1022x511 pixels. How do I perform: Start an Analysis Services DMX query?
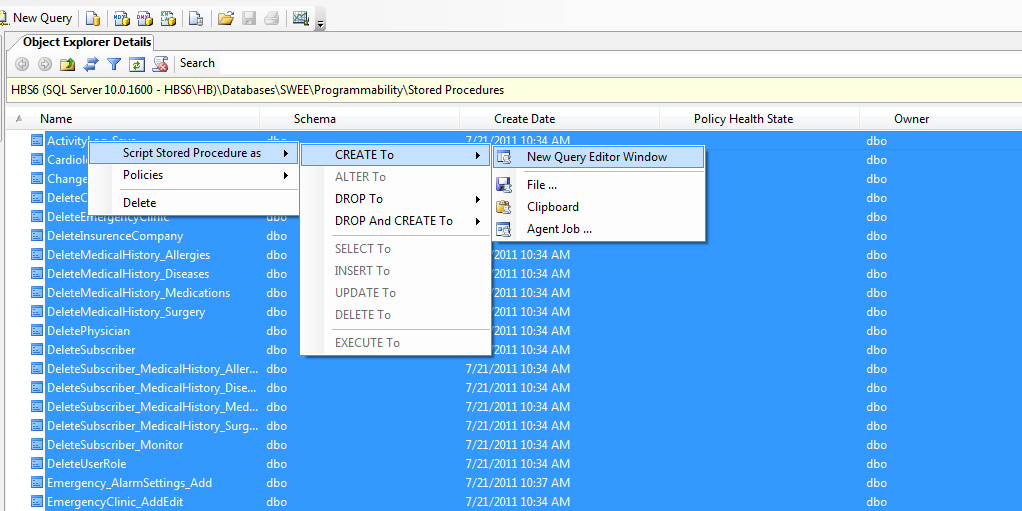145,19
